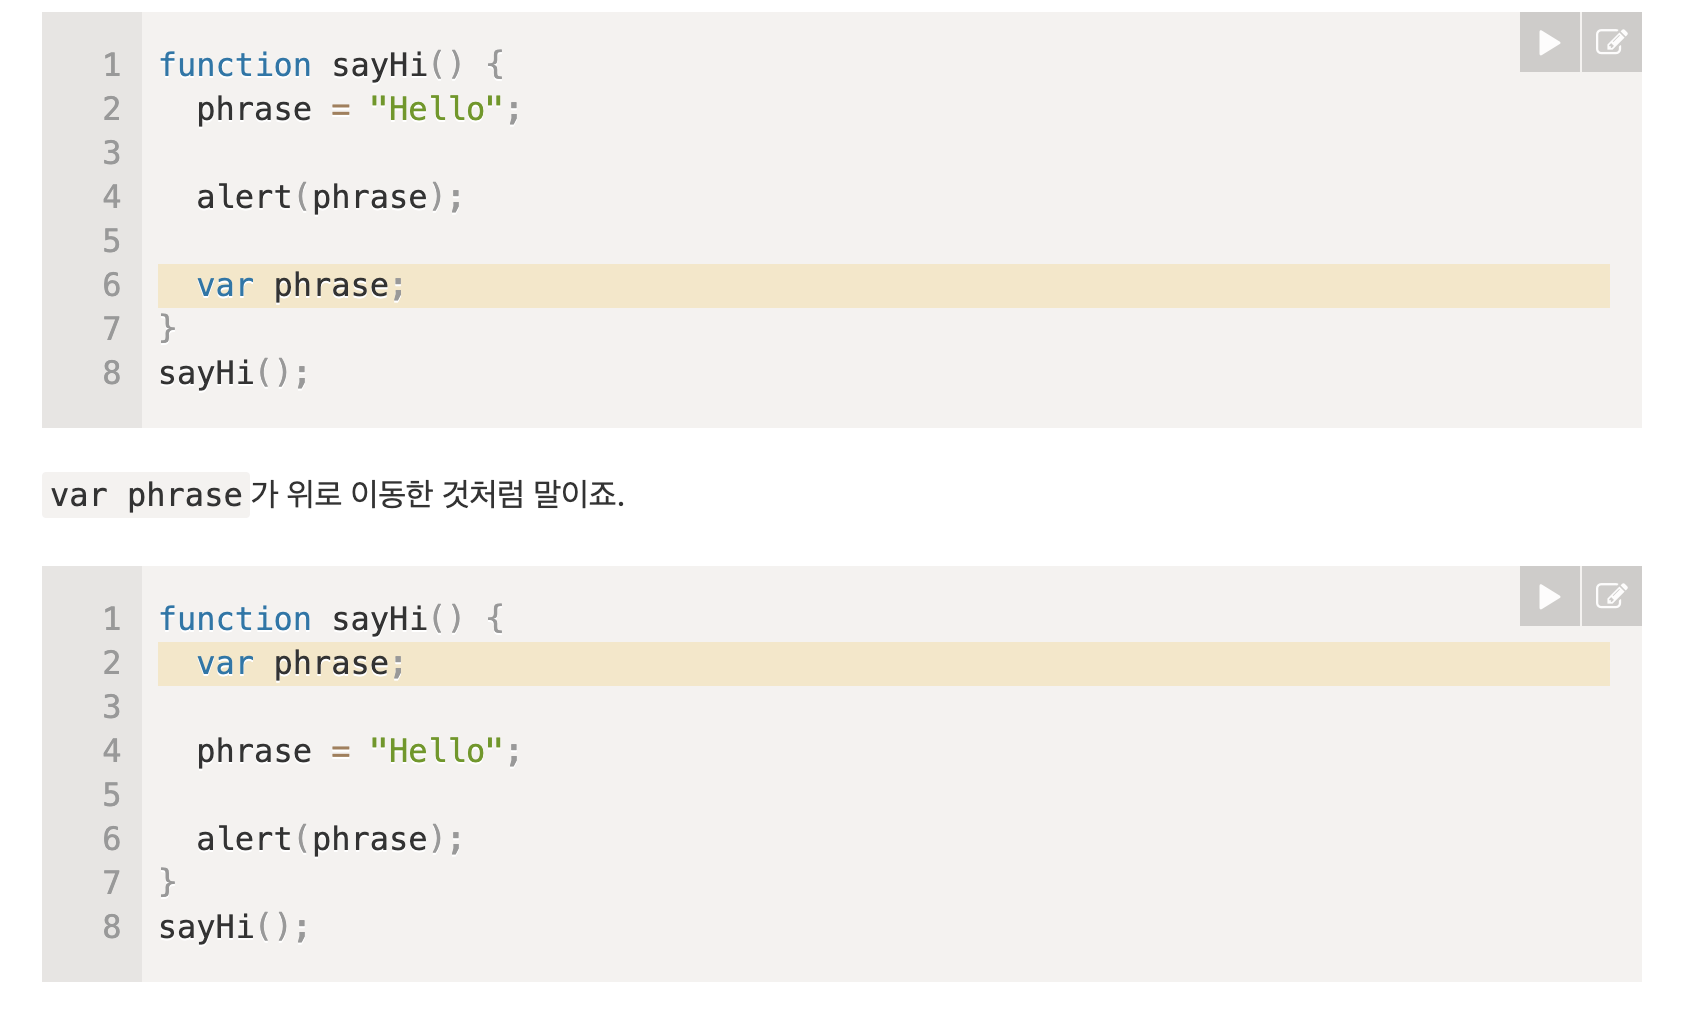Select line number 6 beside the highlighted line
The image size is (1686, 1030).
click(x=110, y=286)
